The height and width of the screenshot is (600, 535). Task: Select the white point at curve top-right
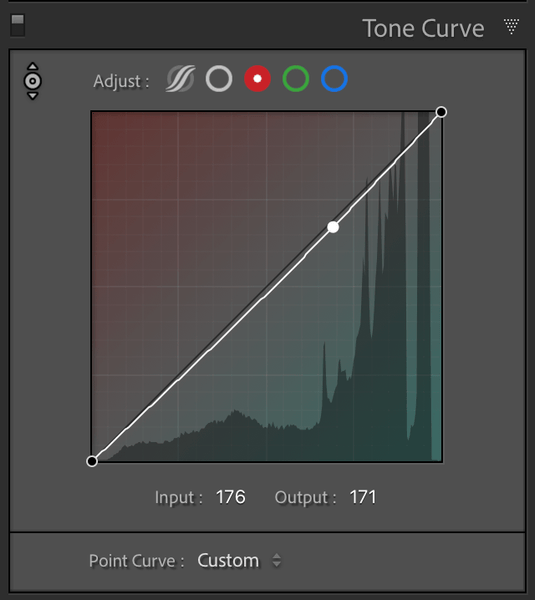[441, 112]
